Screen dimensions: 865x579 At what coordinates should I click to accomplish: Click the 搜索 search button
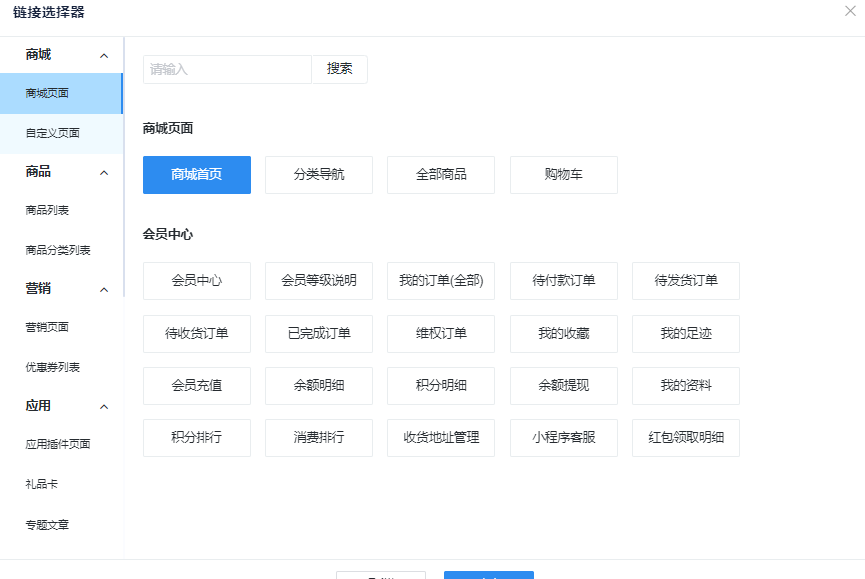339,69
